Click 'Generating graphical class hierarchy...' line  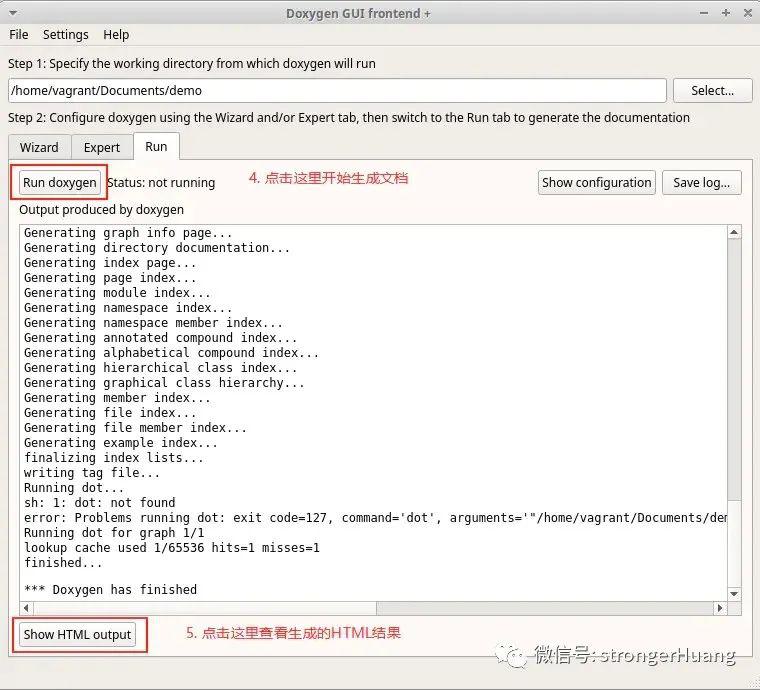164,382
